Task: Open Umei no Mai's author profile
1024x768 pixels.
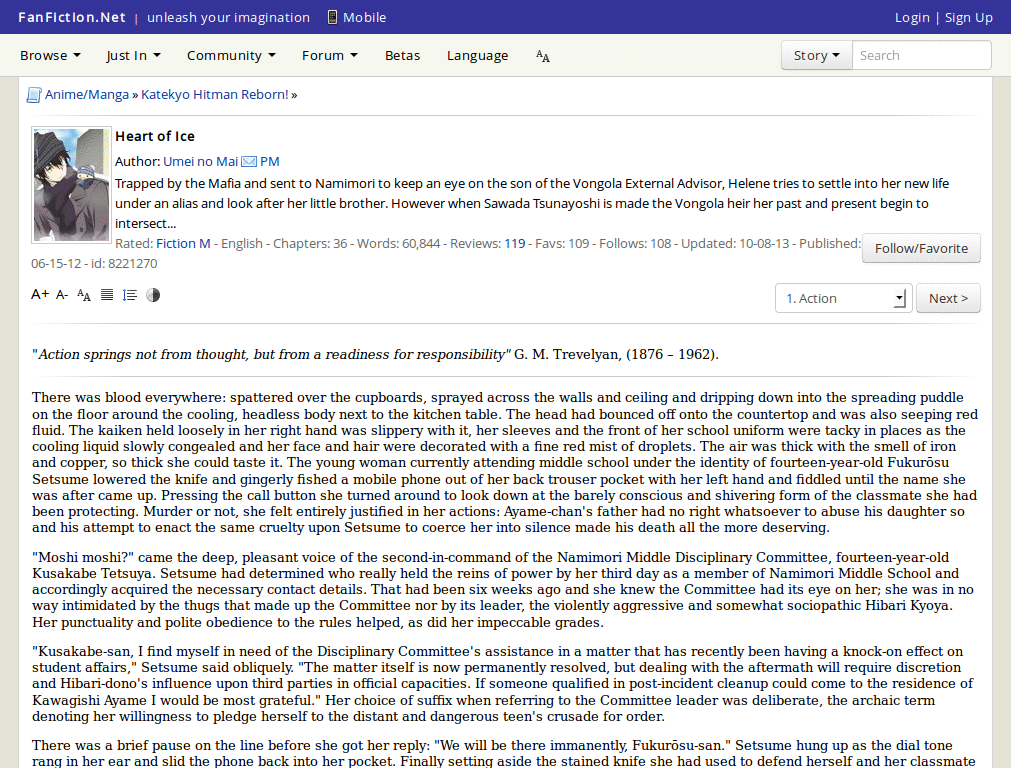Action: (x=199, y=161)
